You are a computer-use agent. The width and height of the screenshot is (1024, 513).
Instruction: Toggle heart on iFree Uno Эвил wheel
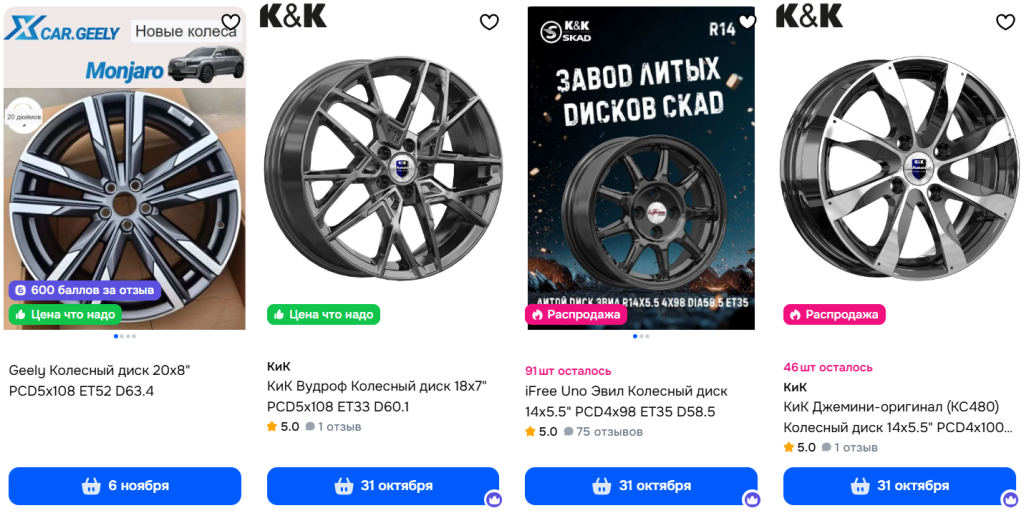click(x=747, y=22)
